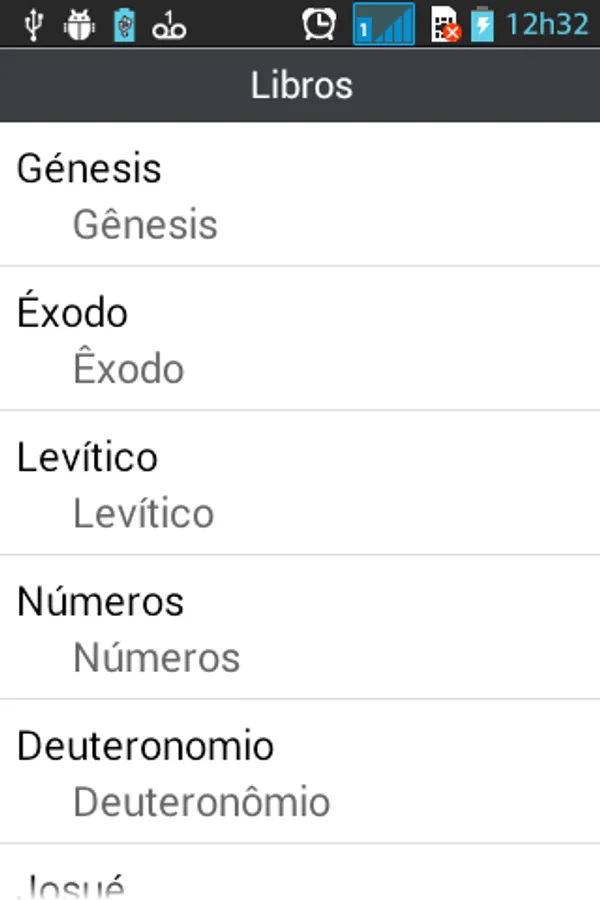600x900 pixels.
Task: Tap the Libros title bar
Action: click(300, 85)
